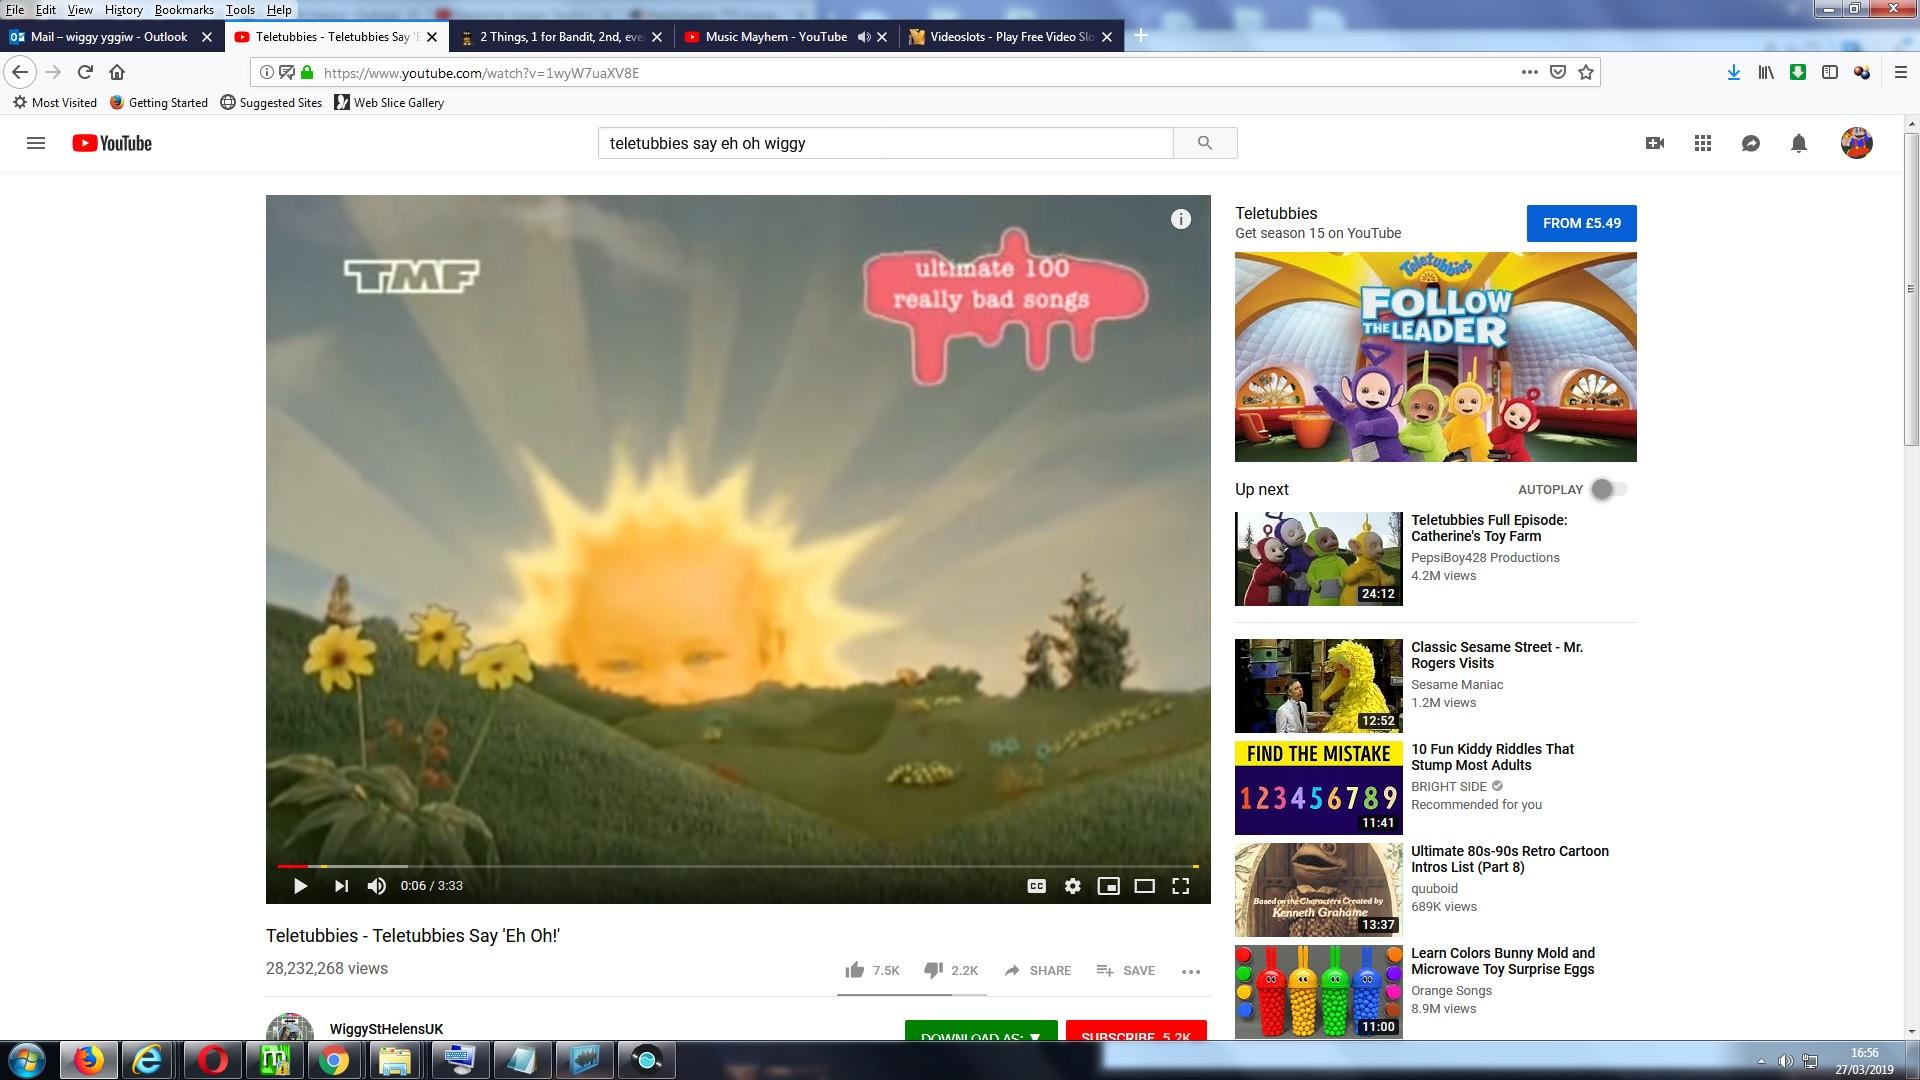
Task: Open the WiggyStHelensUK channel name
Action: tap(386, 1029)
